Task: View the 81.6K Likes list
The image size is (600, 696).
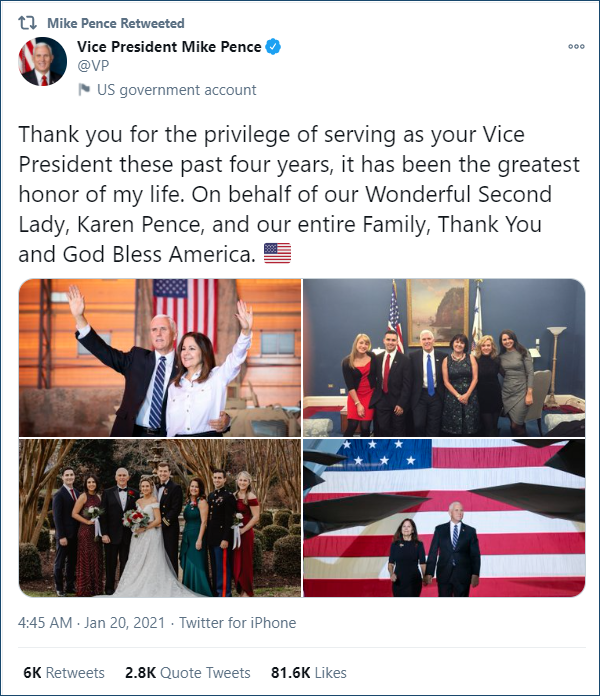Action: coord(308,673)
